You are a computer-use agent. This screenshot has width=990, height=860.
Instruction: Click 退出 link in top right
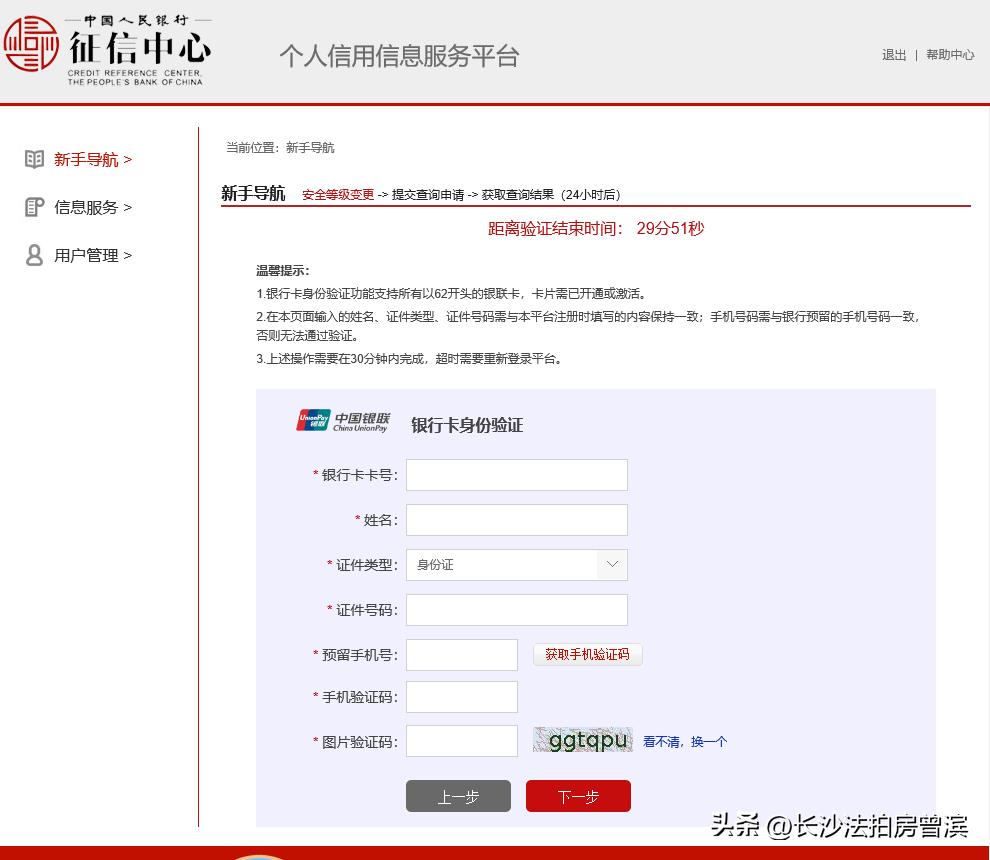pyautogui.click(x=893, y=55)
